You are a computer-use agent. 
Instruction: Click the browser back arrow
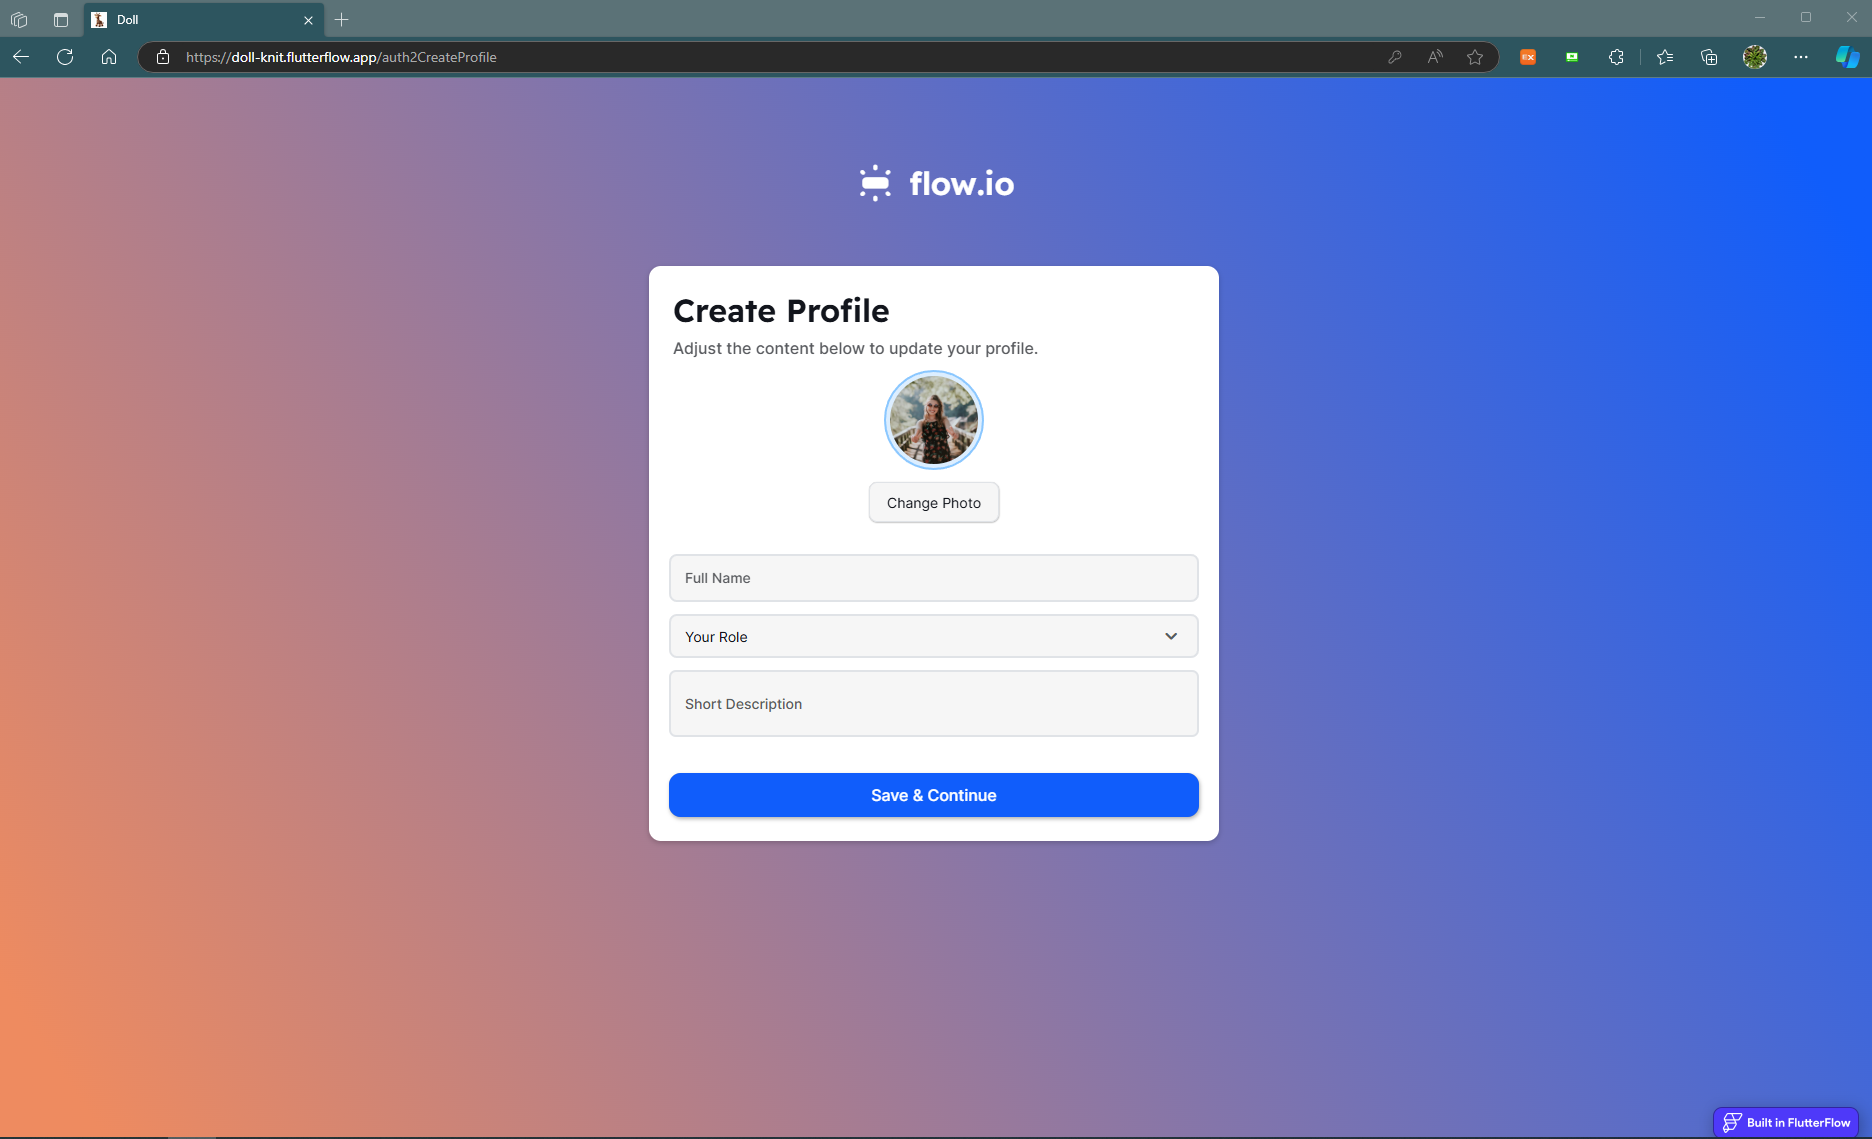(21, 57)
